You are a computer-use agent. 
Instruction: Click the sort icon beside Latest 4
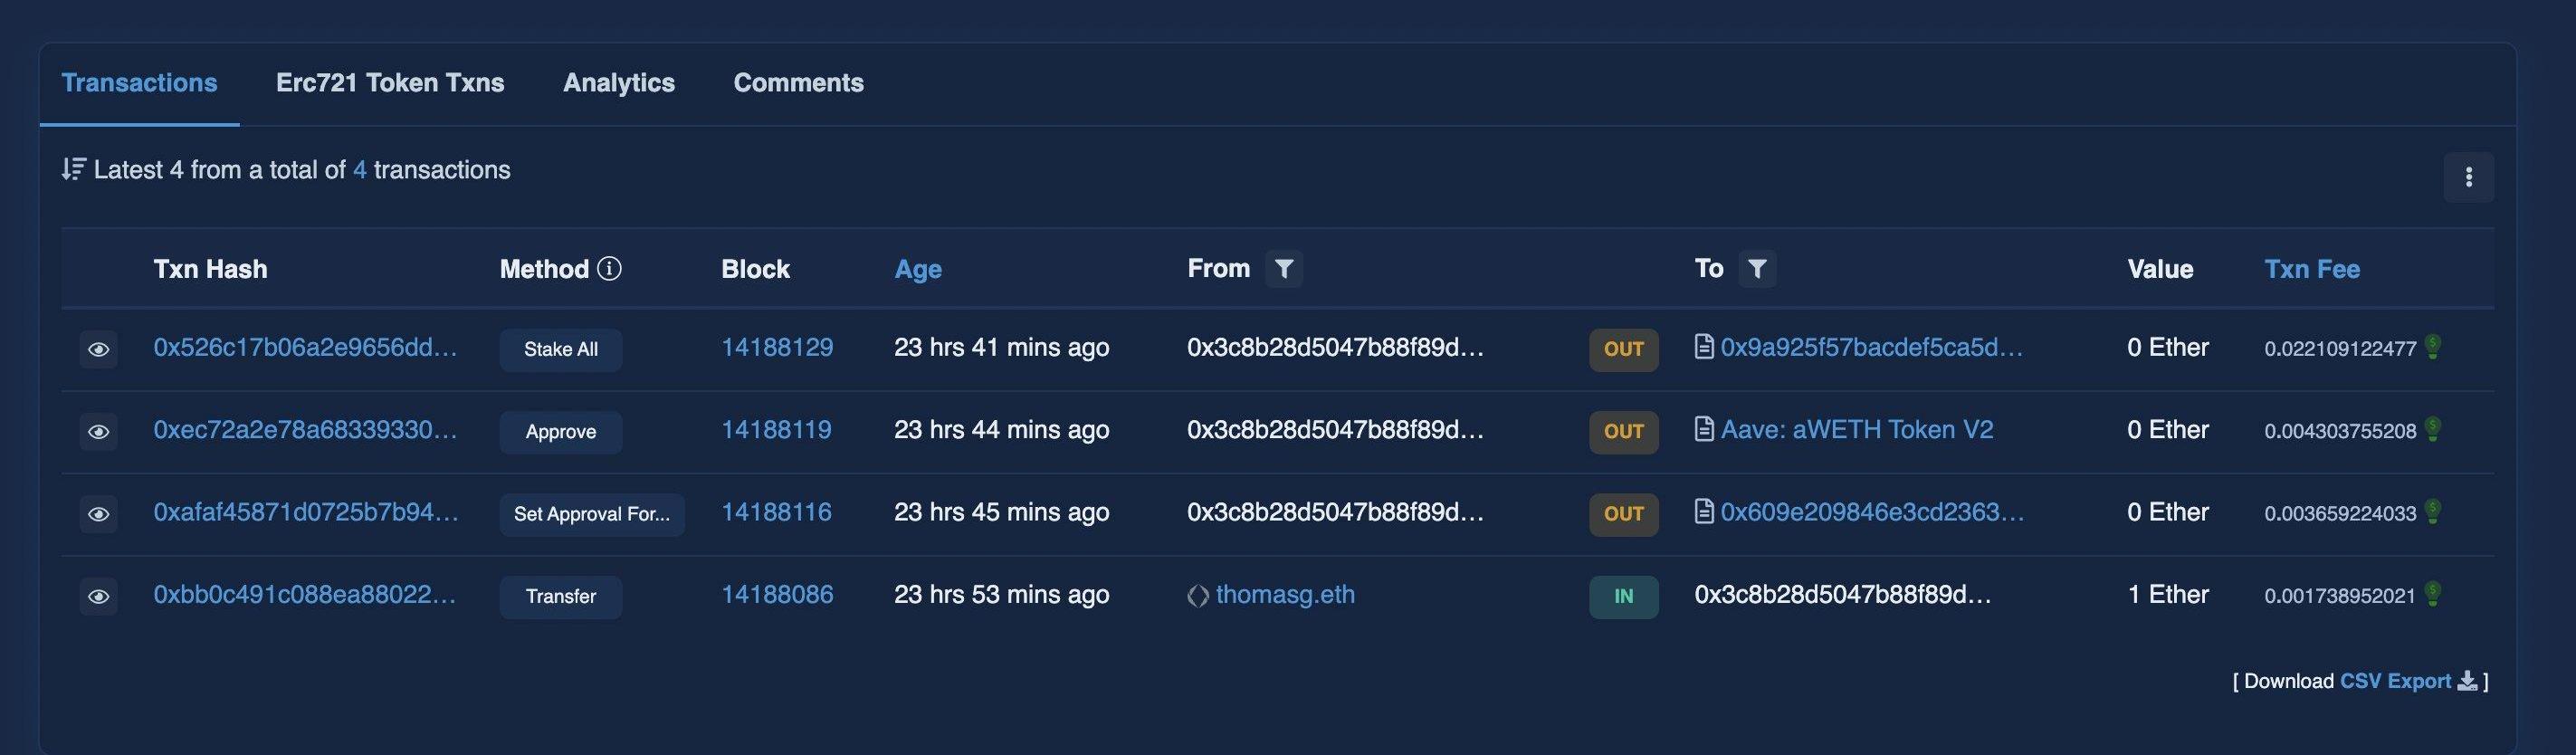(73, 169)
